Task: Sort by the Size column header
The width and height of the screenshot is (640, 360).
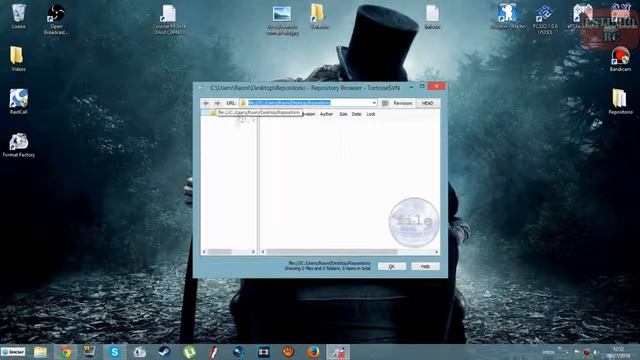Action: click(x=343, y=114)
